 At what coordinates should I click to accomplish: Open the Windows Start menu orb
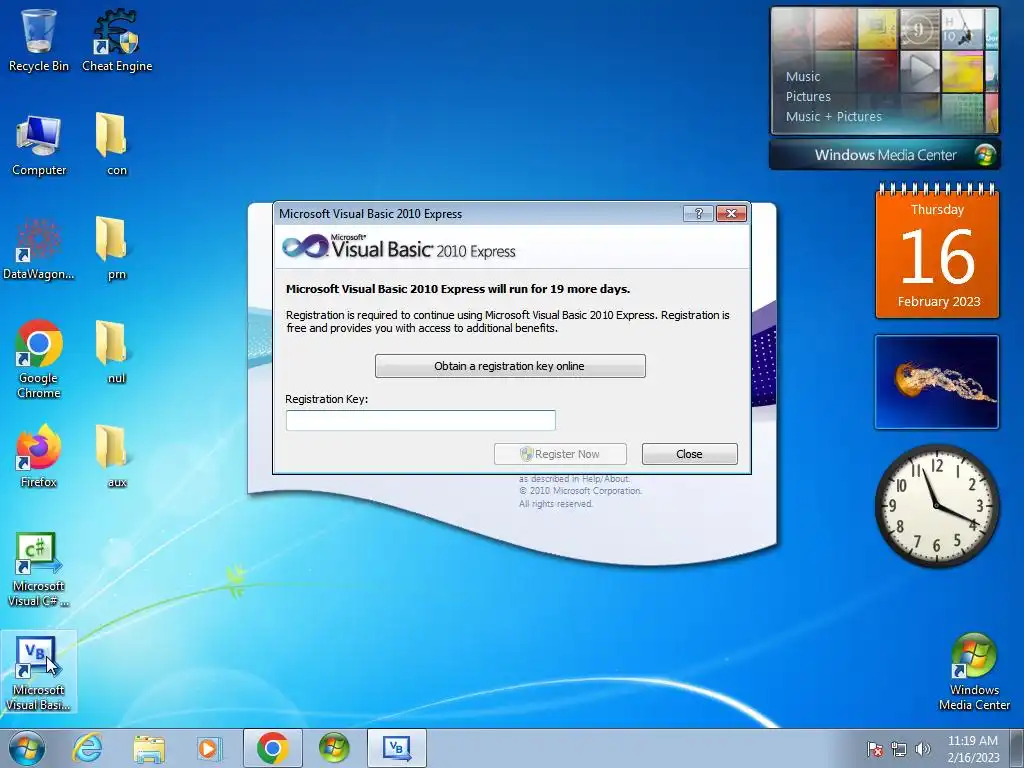[x=27, y=748]
